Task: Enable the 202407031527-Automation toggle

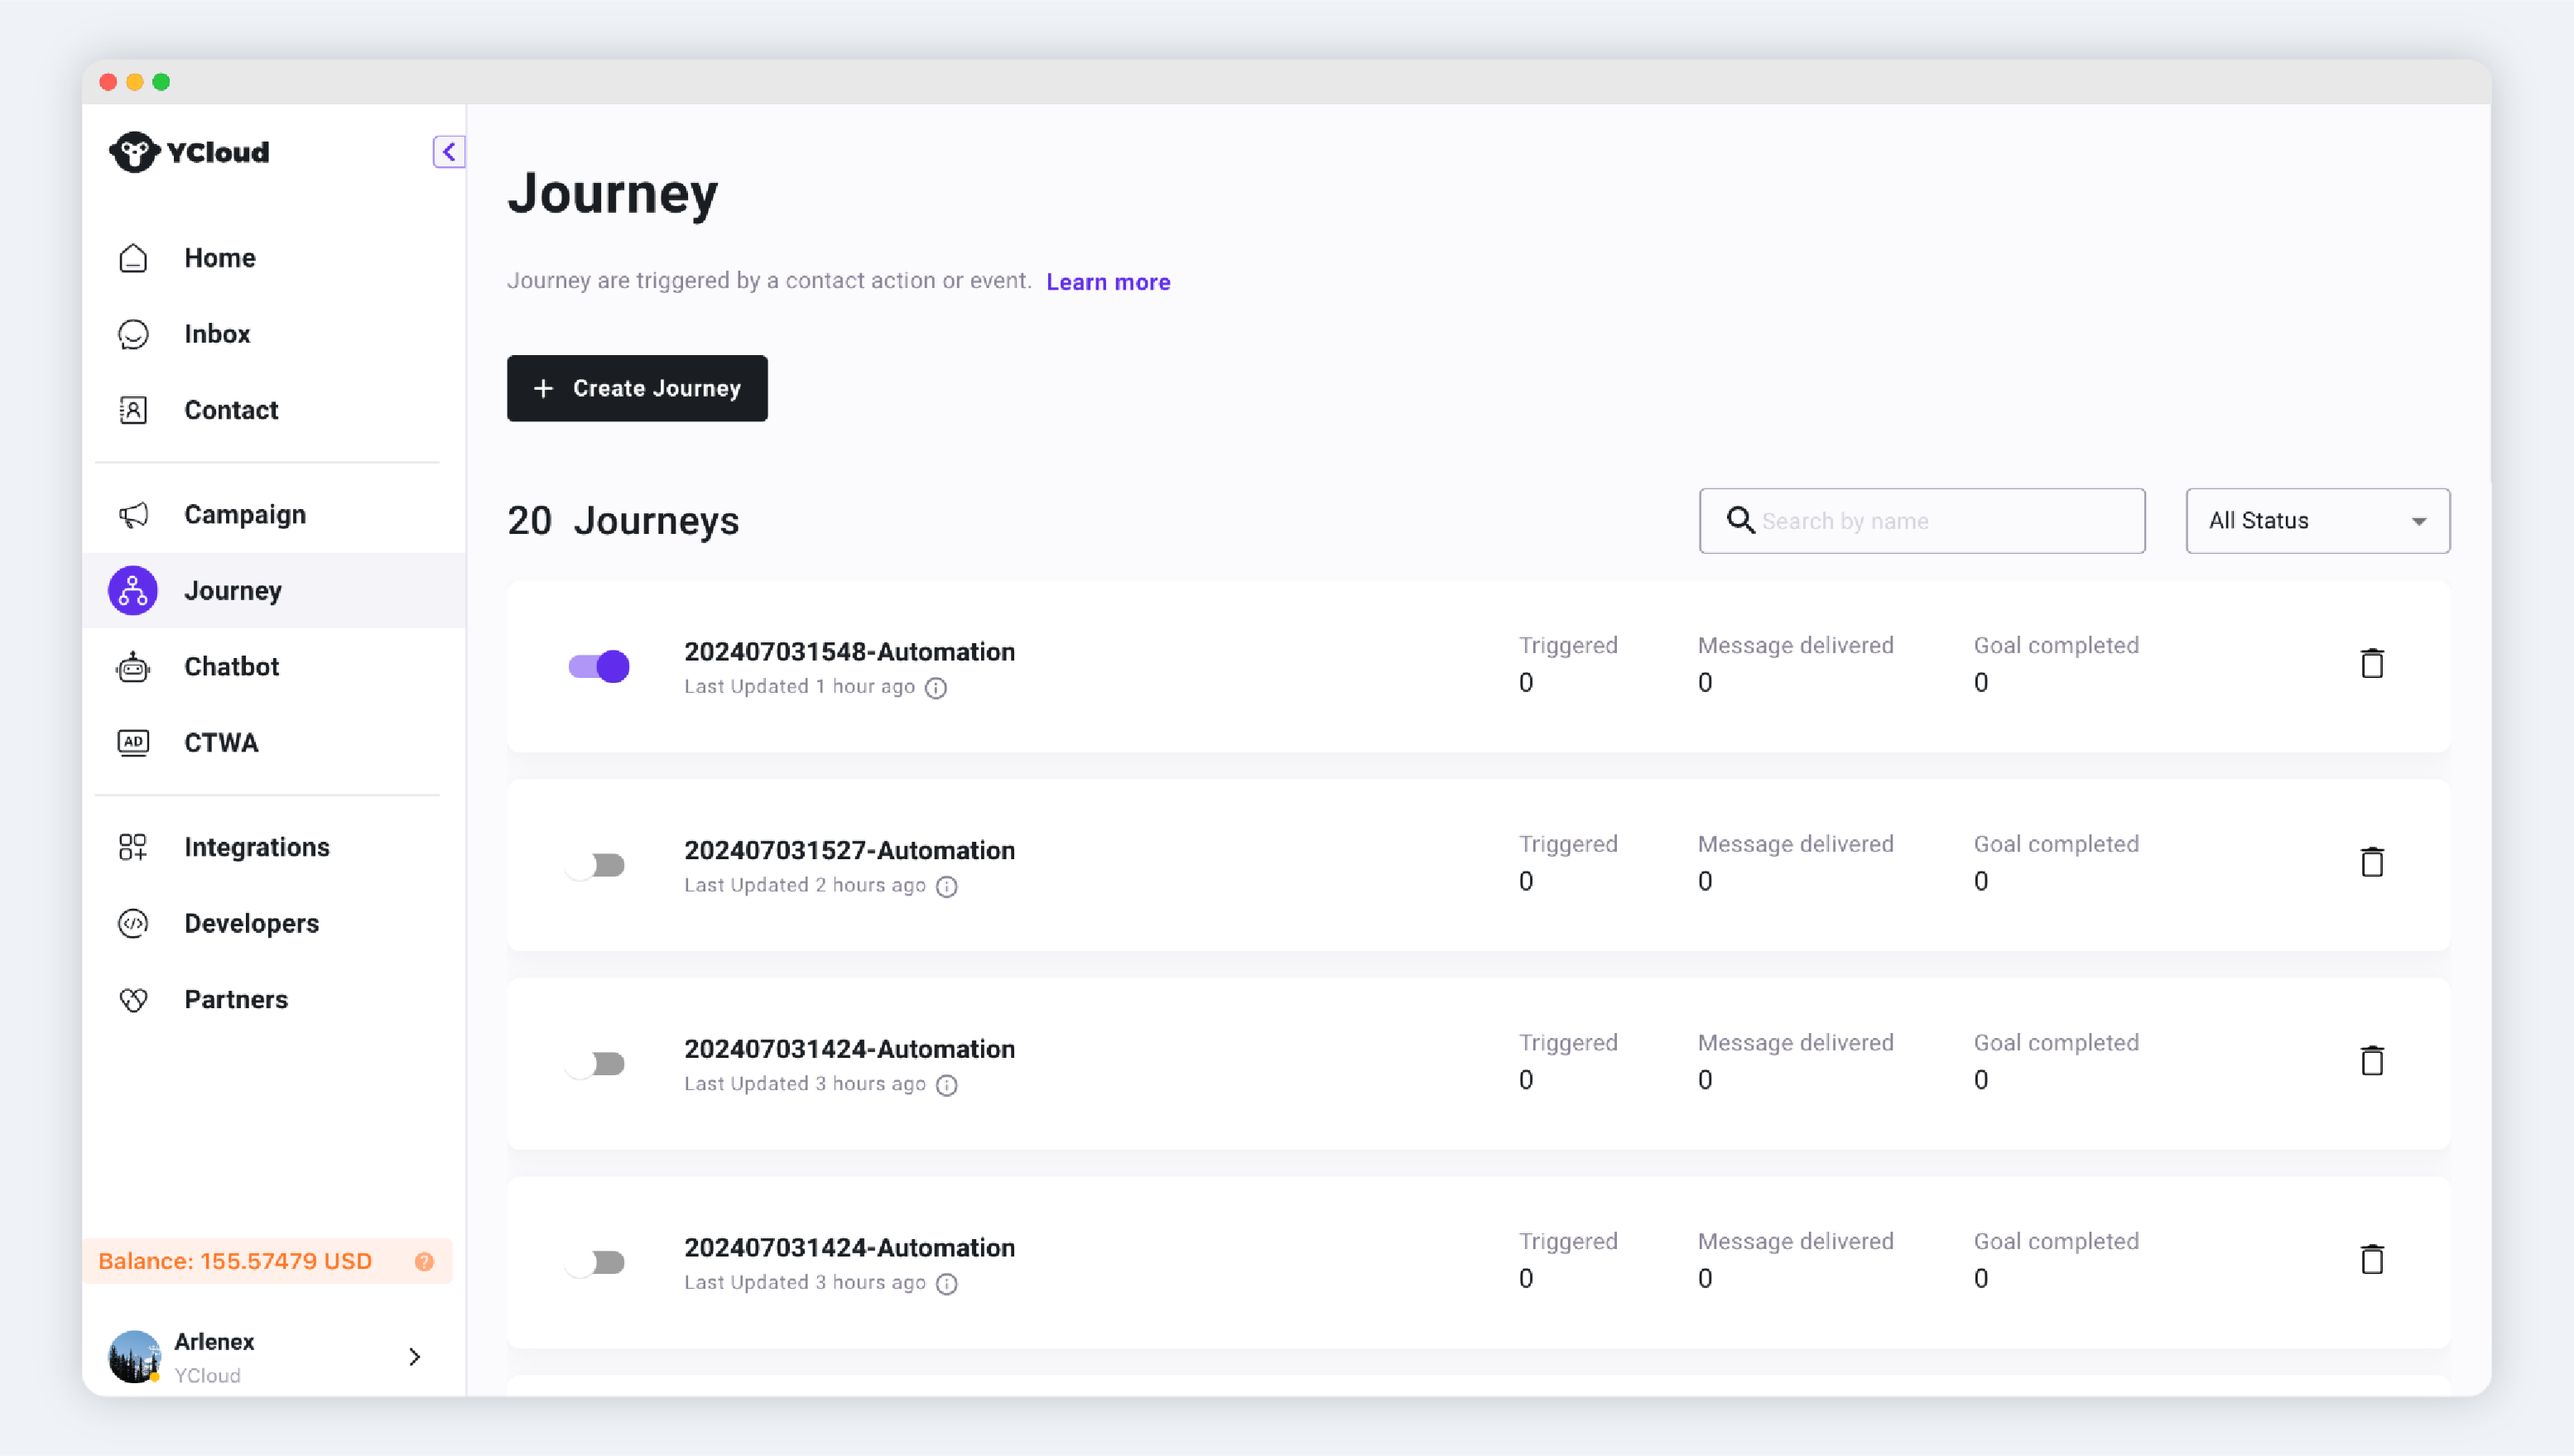Action: (x=596, y=865)
